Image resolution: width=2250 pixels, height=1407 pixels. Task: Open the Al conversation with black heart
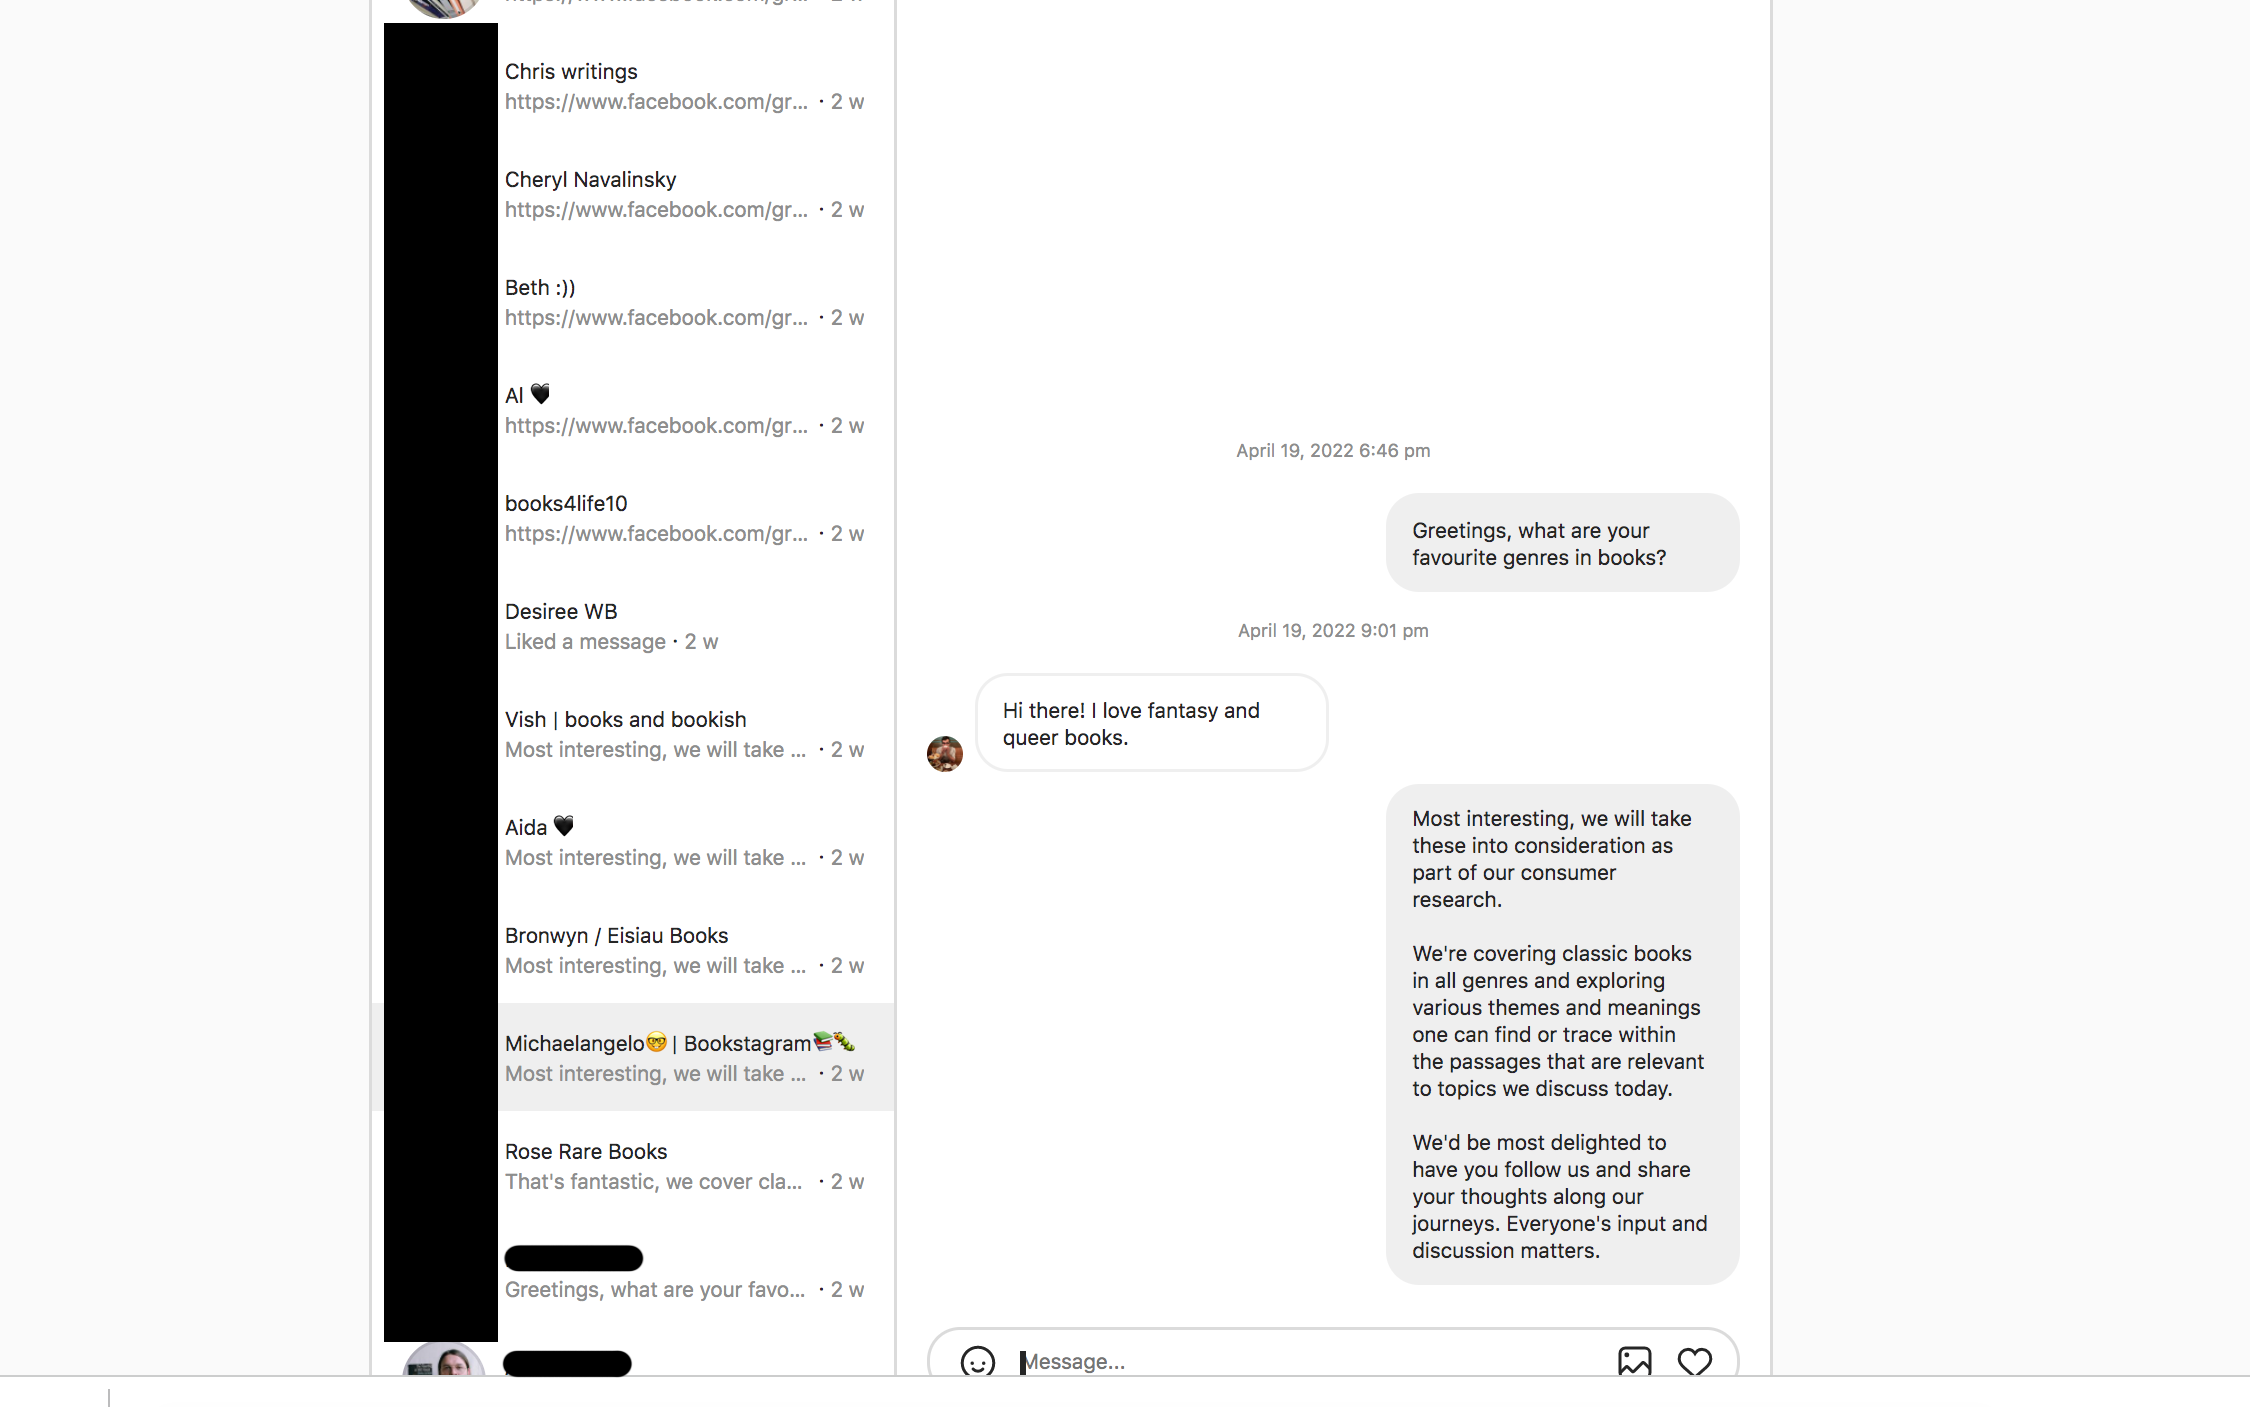click(x=633, y=410)
